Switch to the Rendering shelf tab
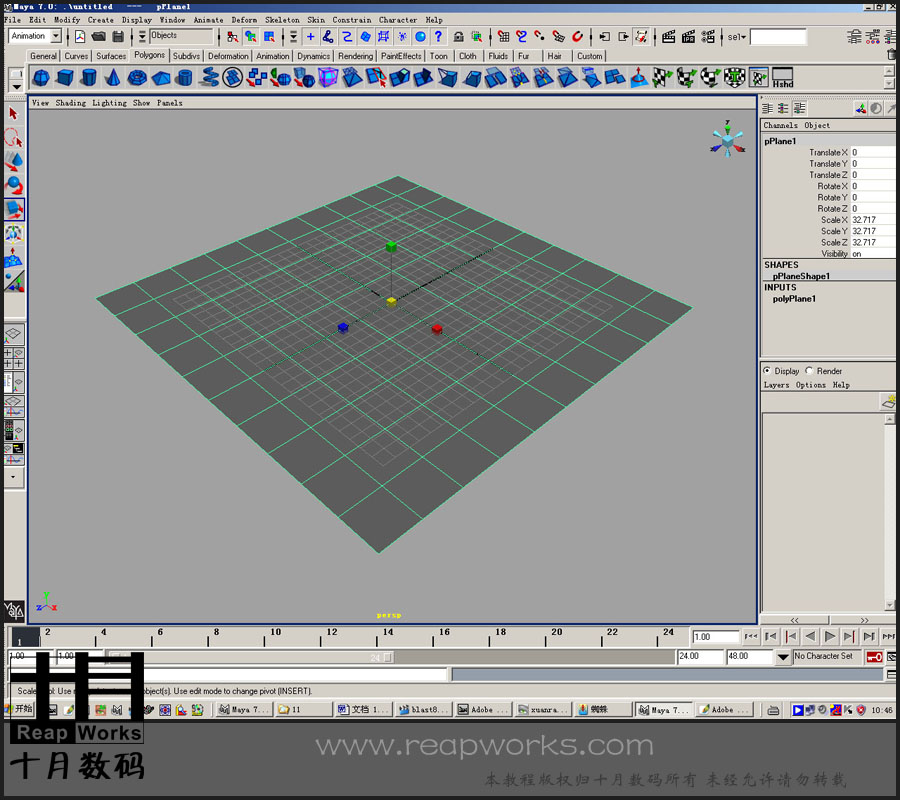 click(x=355, y=56)
